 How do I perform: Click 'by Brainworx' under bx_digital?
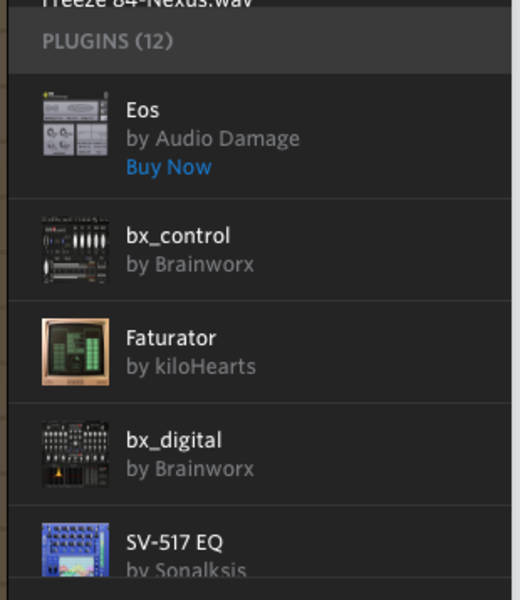pos(190,469)
